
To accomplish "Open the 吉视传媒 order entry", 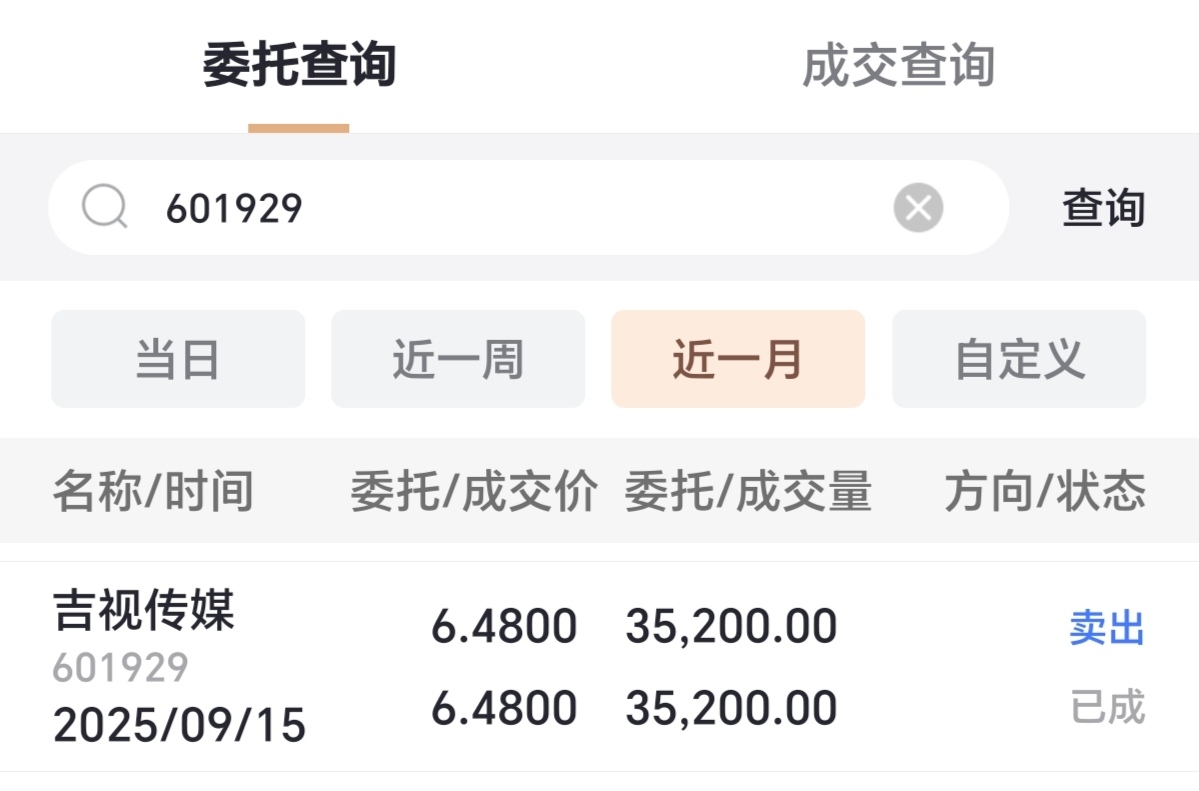I will pyautogui.click(x=144, y=611).
